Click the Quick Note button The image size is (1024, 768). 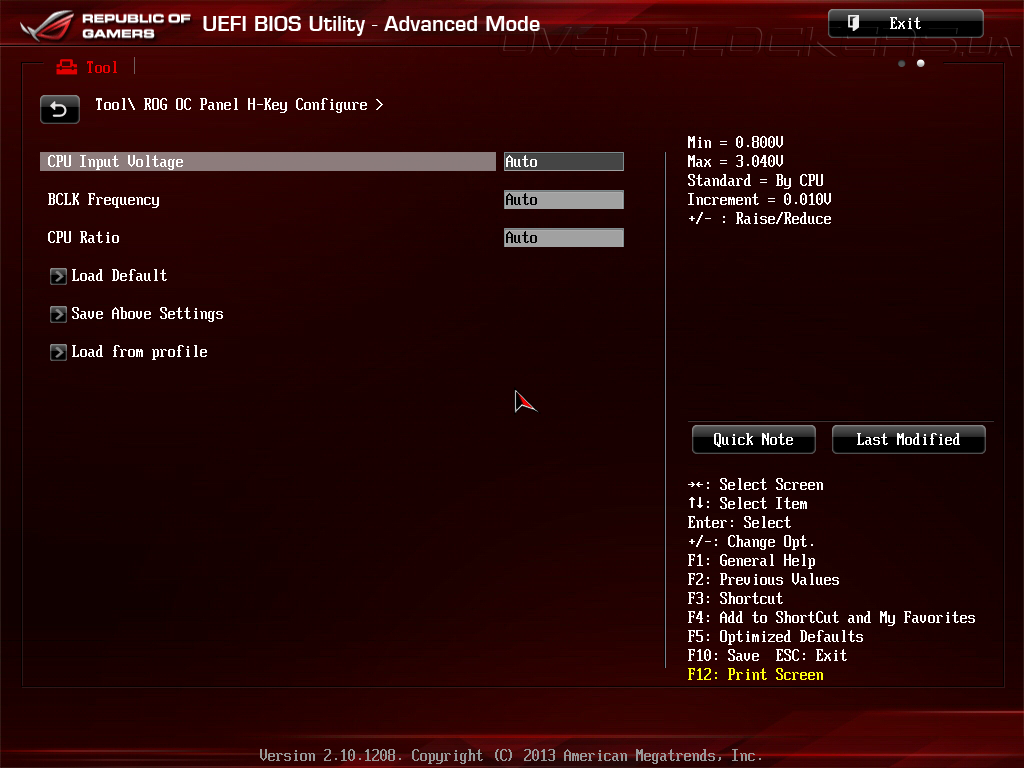pyautogui.click(x=754, y=440)
